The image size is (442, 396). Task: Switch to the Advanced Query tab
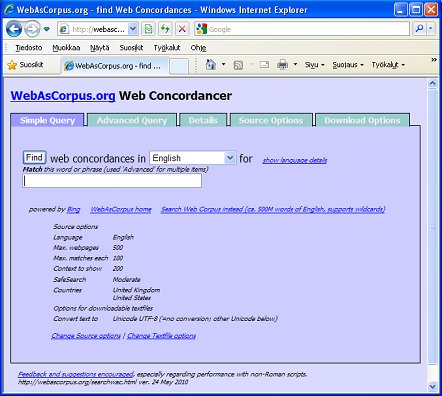point(132,120)
